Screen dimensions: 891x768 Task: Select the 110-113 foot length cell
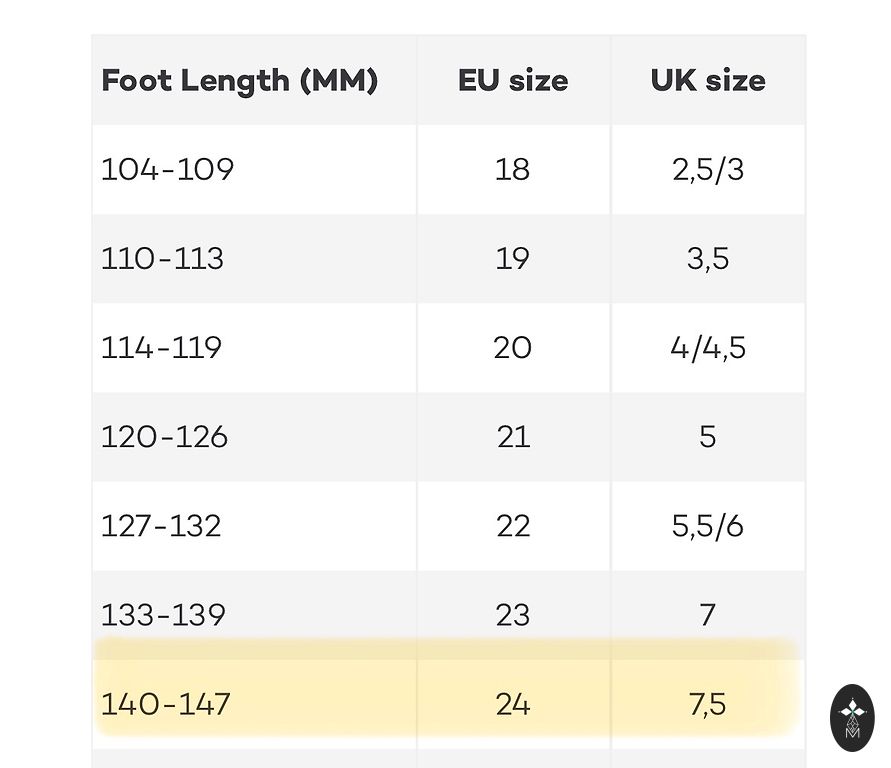pyautogui.click(x=163, y=259)
